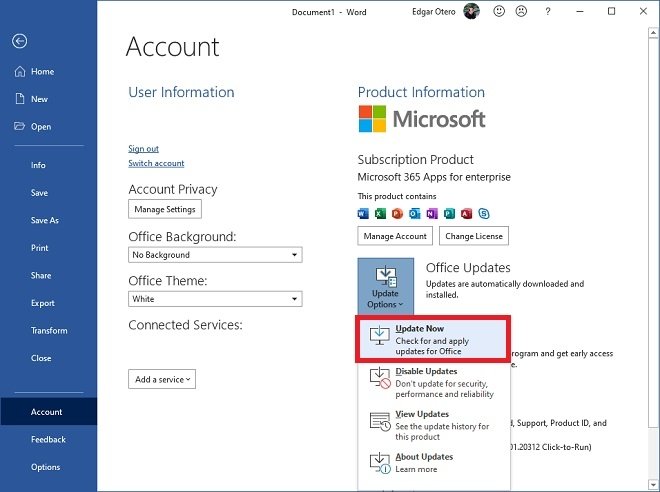Select Update Now from the menu
660x492 pixels.
[433, 339]
